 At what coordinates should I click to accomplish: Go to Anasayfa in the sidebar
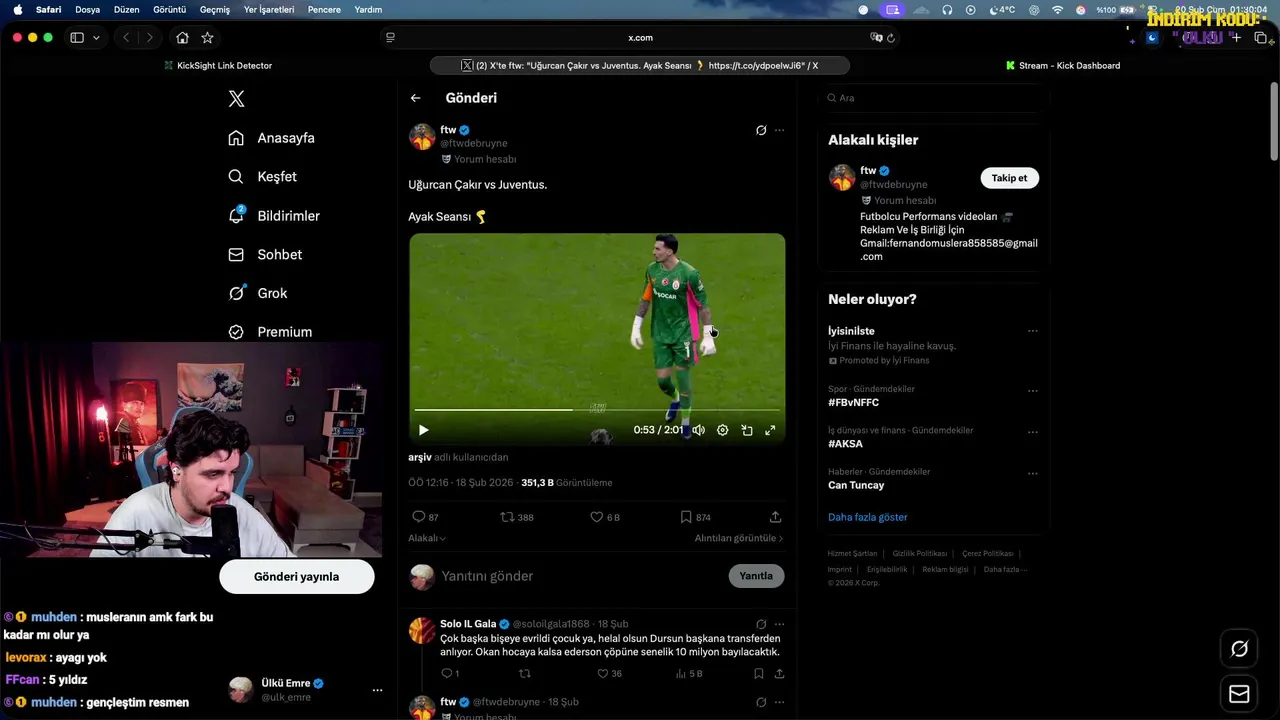(x=271, y=138)
